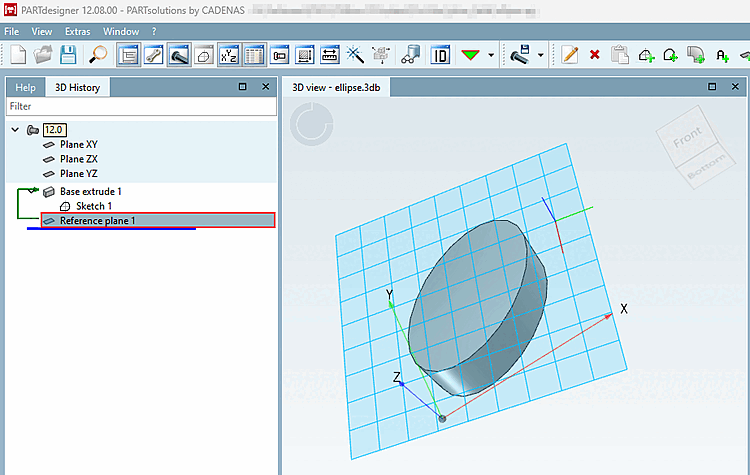Select Plane ZX in the tree
750x475 pixels.
(x=78, y=159)
